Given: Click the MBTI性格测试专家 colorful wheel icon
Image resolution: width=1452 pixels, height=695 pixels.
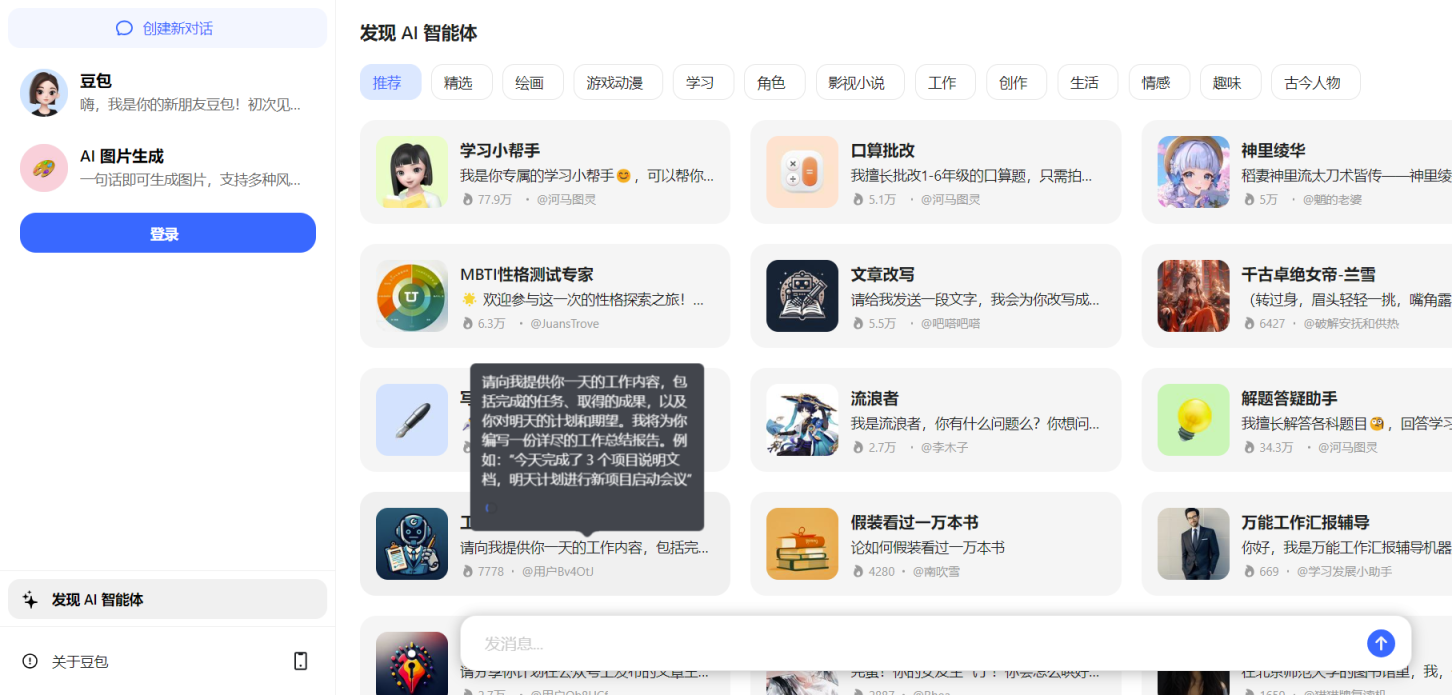Looking at the screenshot, I should (412, 295).
